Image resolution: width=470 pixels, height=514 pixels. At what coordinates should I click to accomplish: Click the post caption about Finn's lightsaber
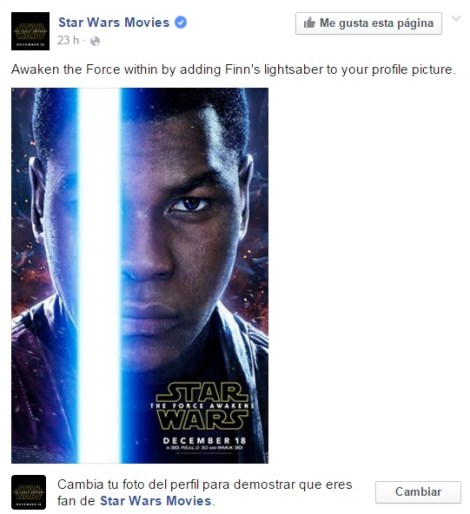click(x=233, y=70)
